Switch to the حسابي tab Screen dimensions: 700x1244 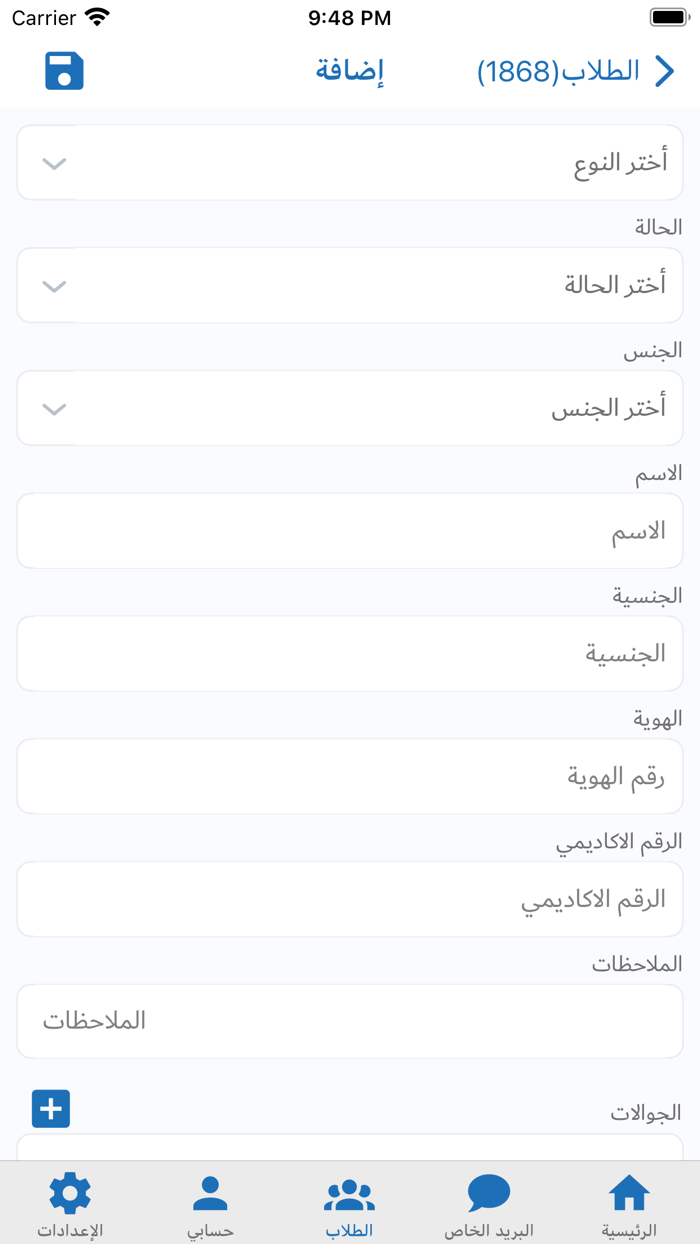[209, 1205]
